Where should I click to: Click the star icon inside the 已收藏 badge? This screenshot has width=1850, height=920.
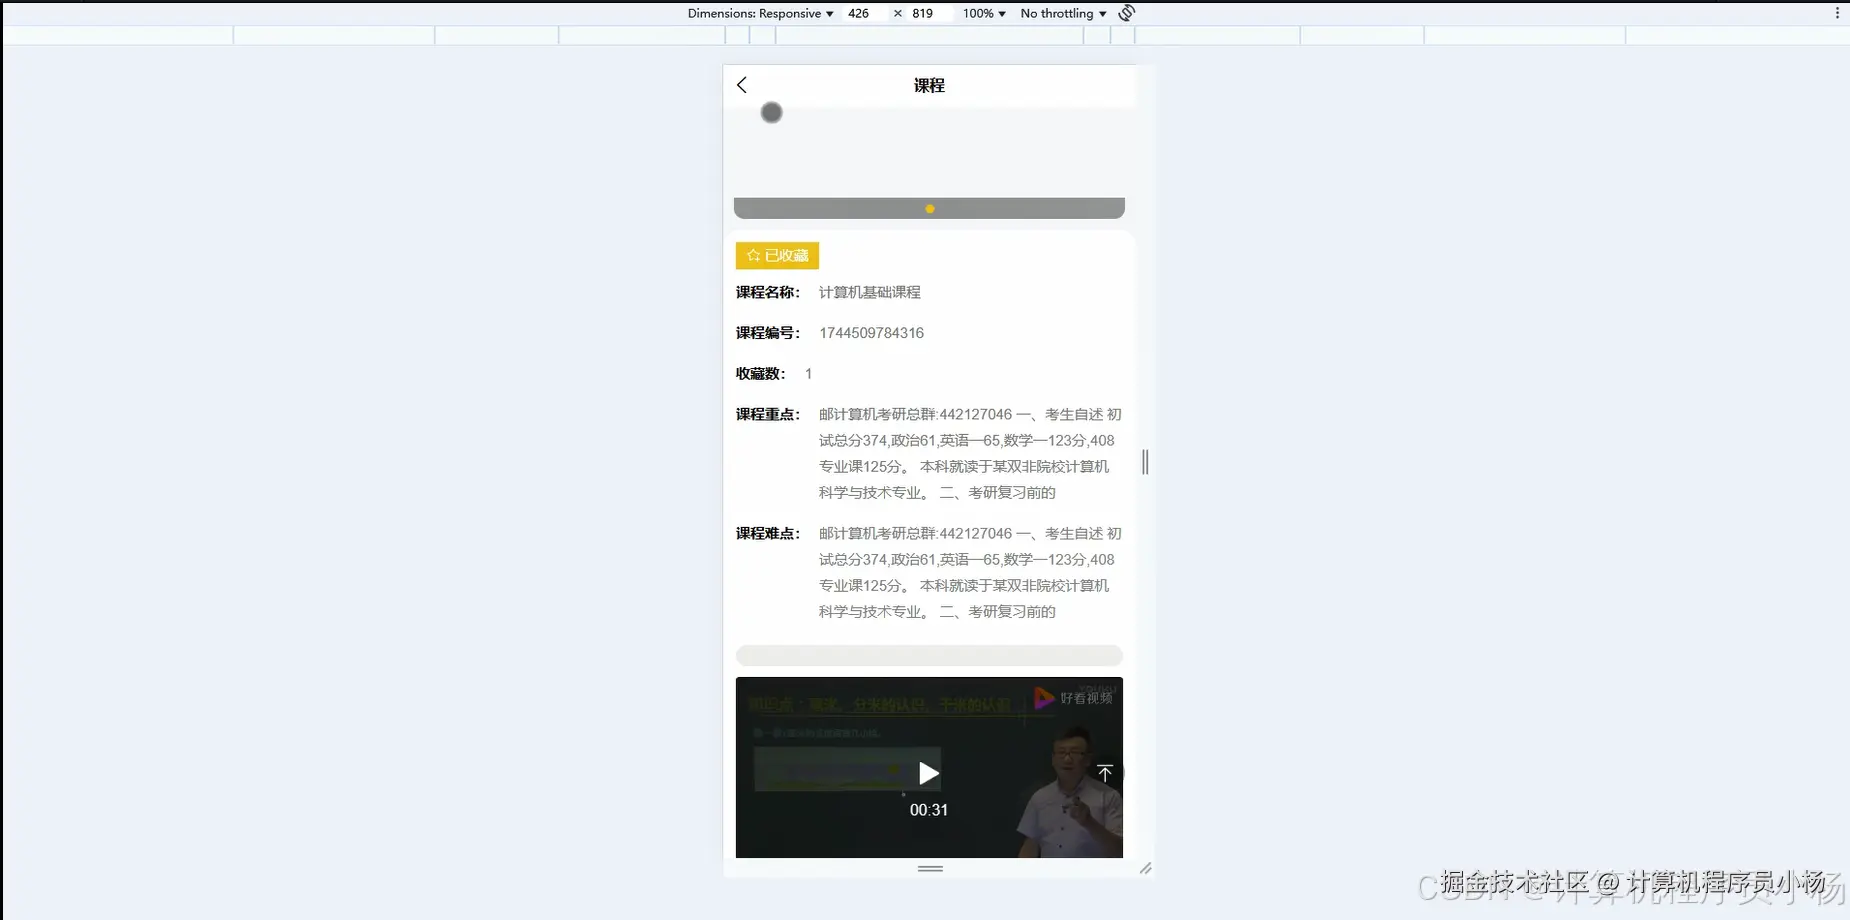coord(752,255)
